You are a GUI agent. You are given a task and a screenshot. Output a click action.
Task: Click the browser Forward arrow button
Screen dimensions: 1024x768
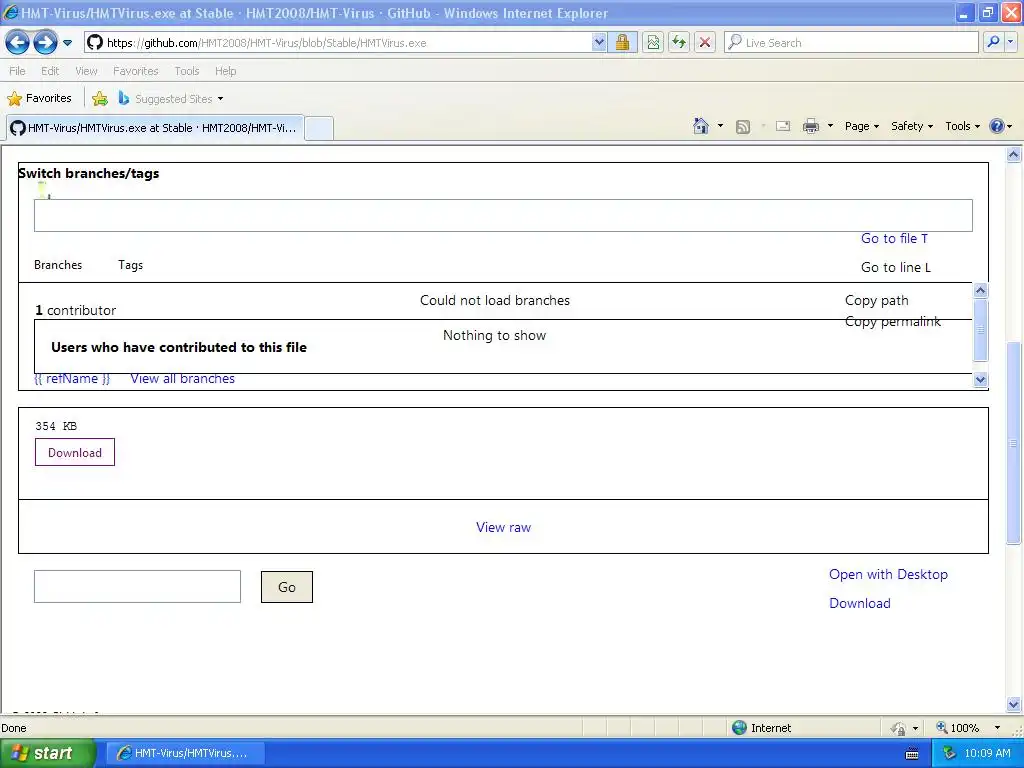[x=45, y=43]
